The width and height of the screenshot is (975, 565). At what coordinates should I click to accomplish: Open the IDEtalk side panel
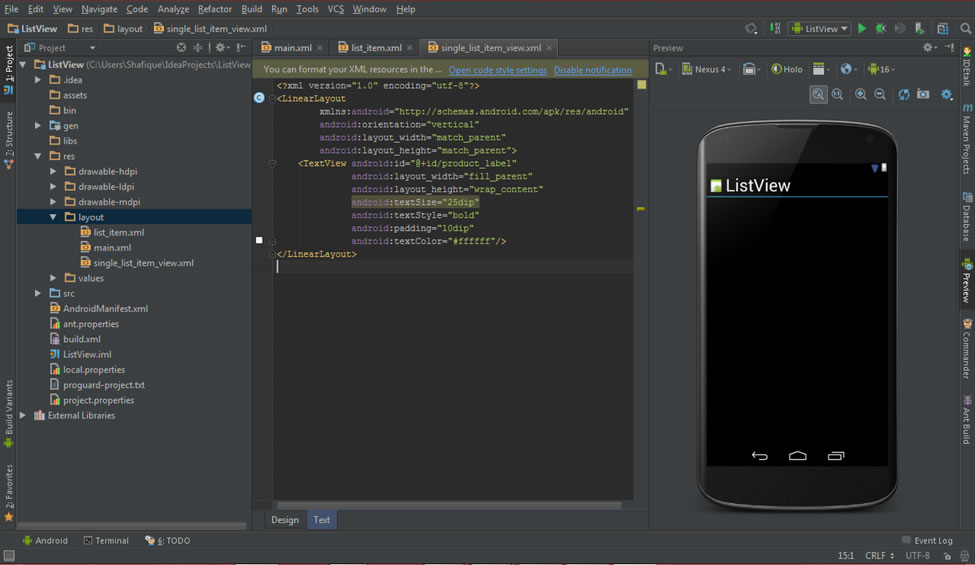(x=967, y=66)
